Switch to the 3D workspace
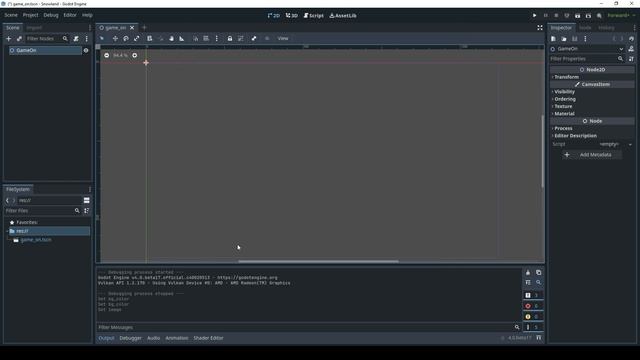This screenshot has height=360, width=640. (x=291, y=16)
